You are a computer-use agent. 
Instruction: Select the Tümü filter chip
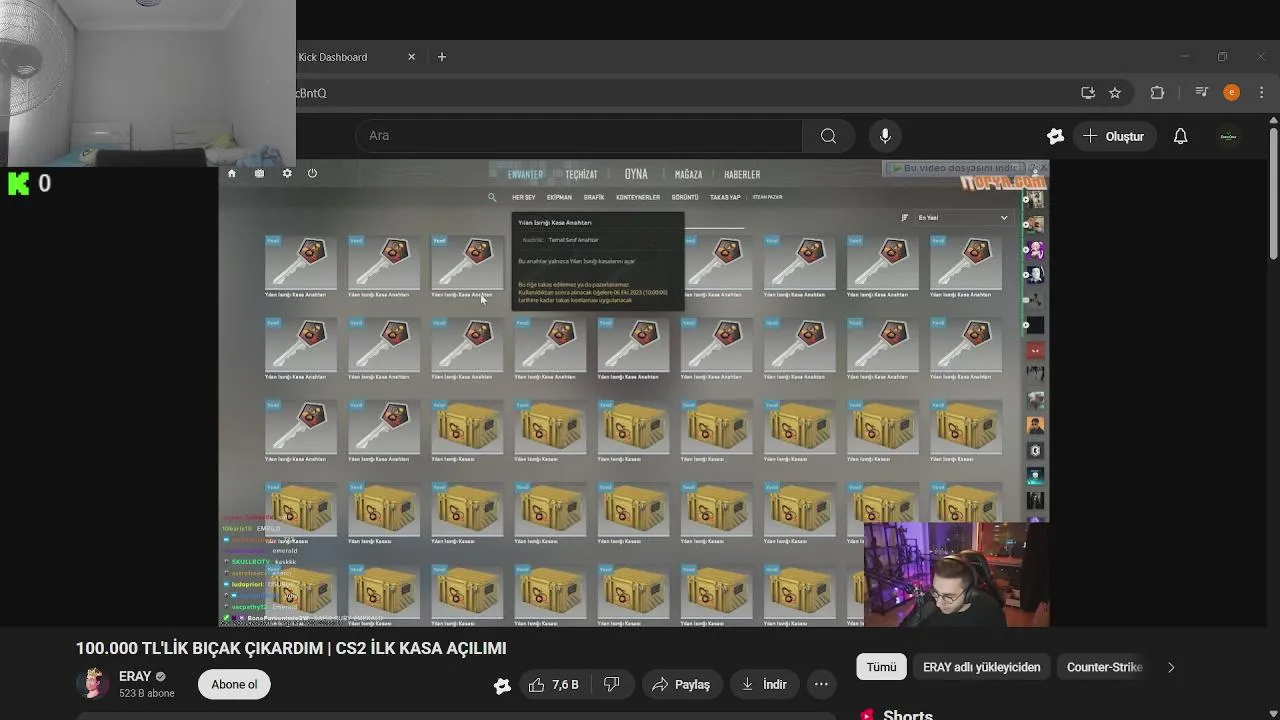pos(881,667)
